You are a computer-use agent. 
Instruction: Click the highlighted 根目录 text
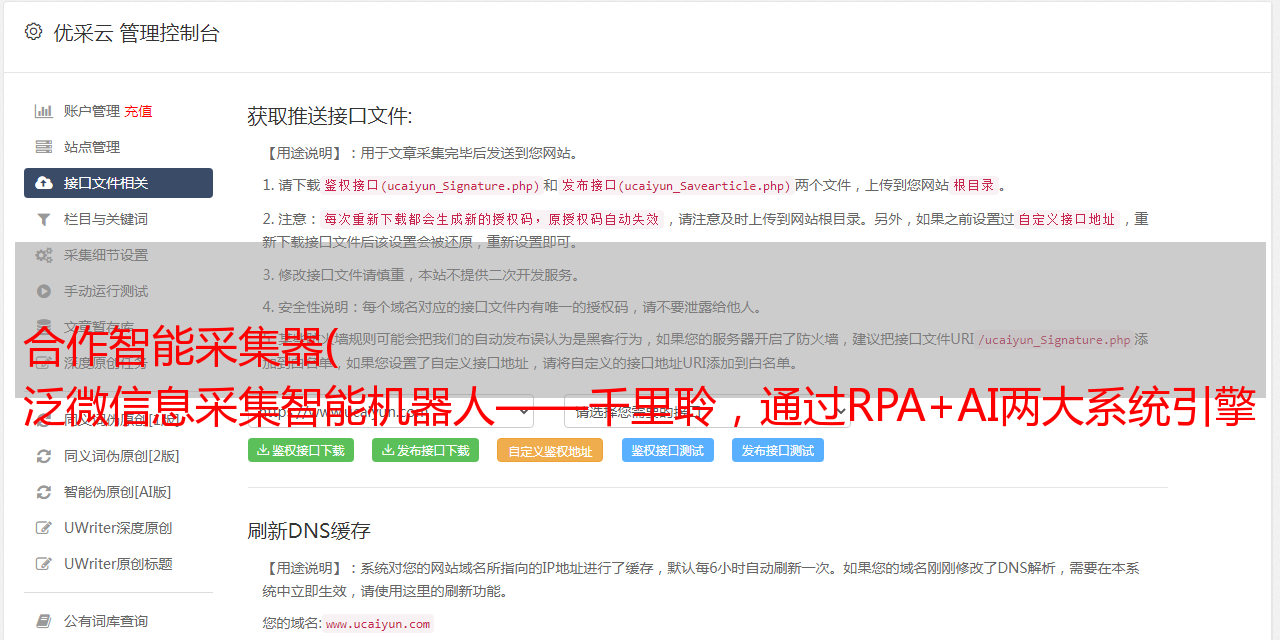coord(974,186)
